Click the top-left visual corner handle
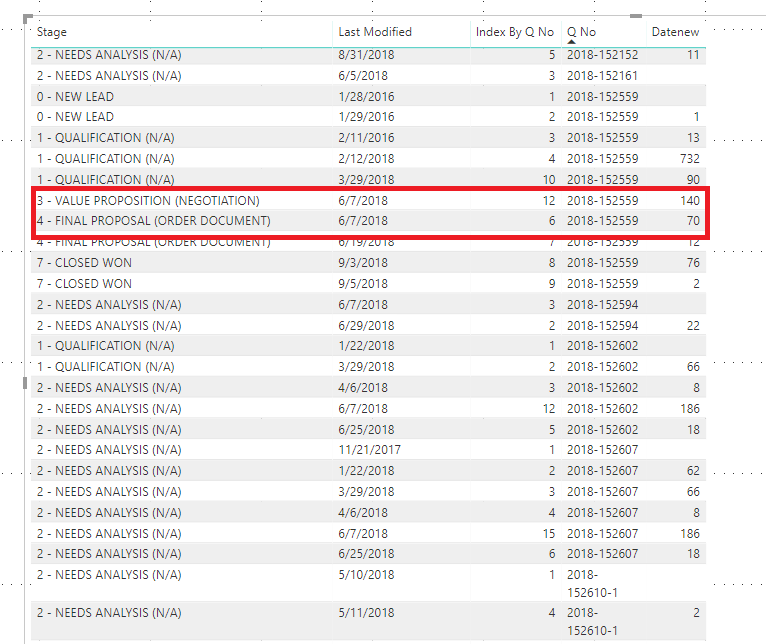Screen dimensions: 766x644 tap(28, 19)
